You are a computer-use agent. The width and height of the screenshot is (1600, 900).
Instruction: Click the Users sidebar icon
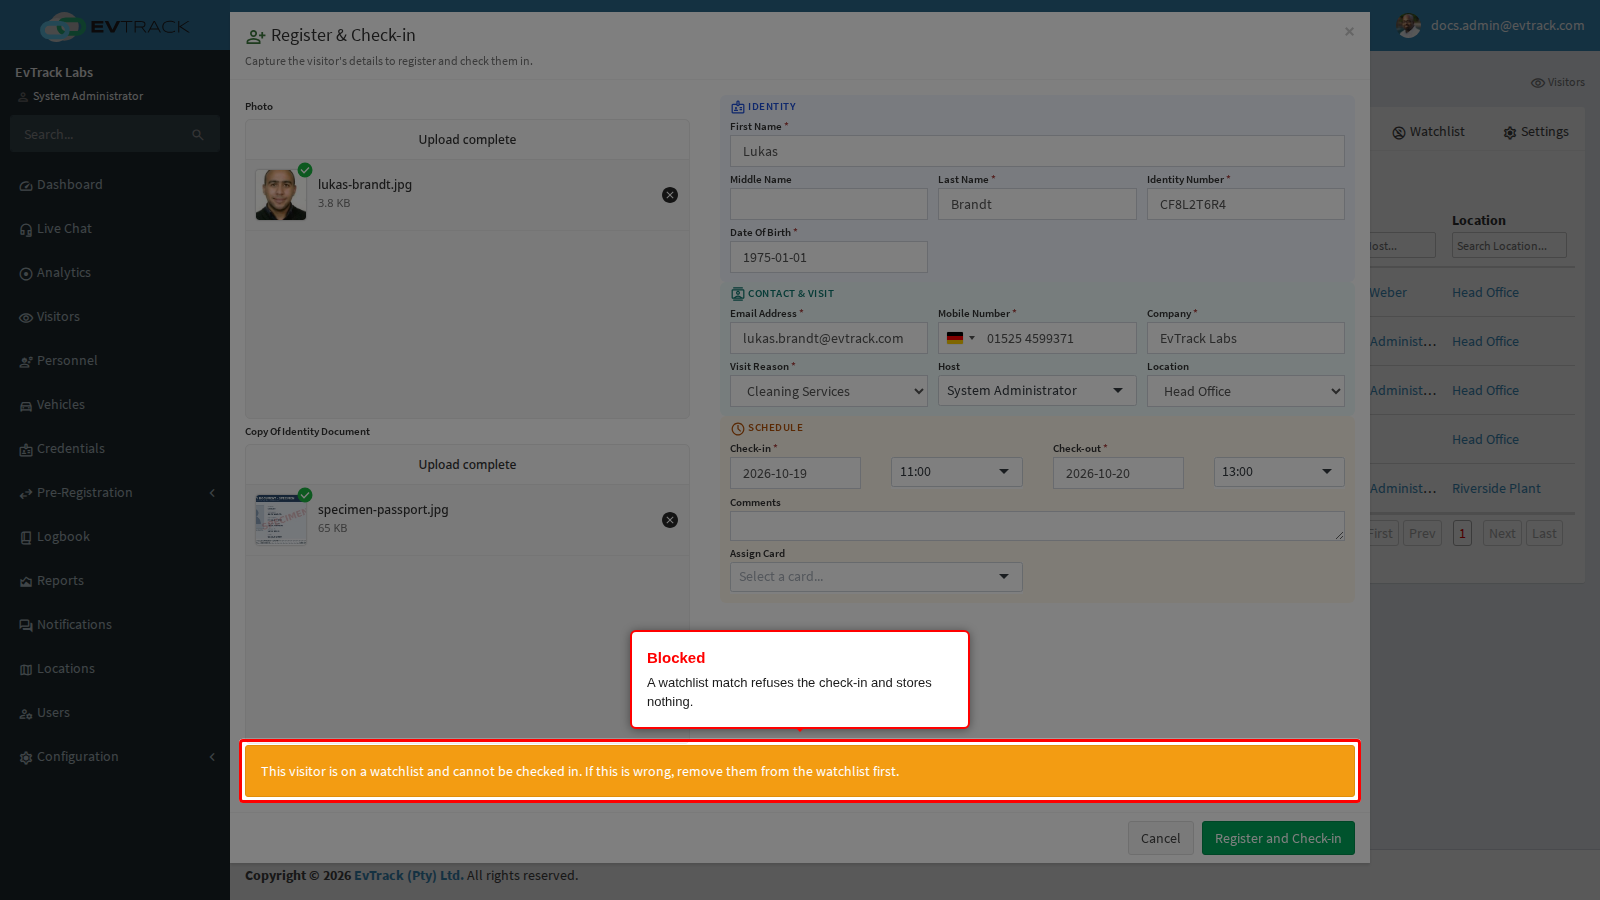(26, 714)
